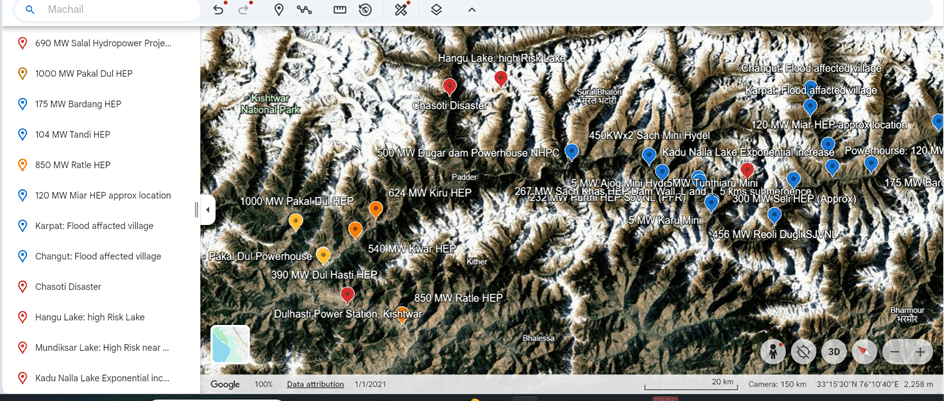
Task: Open historical imagery clock icon
Action: 366,10
